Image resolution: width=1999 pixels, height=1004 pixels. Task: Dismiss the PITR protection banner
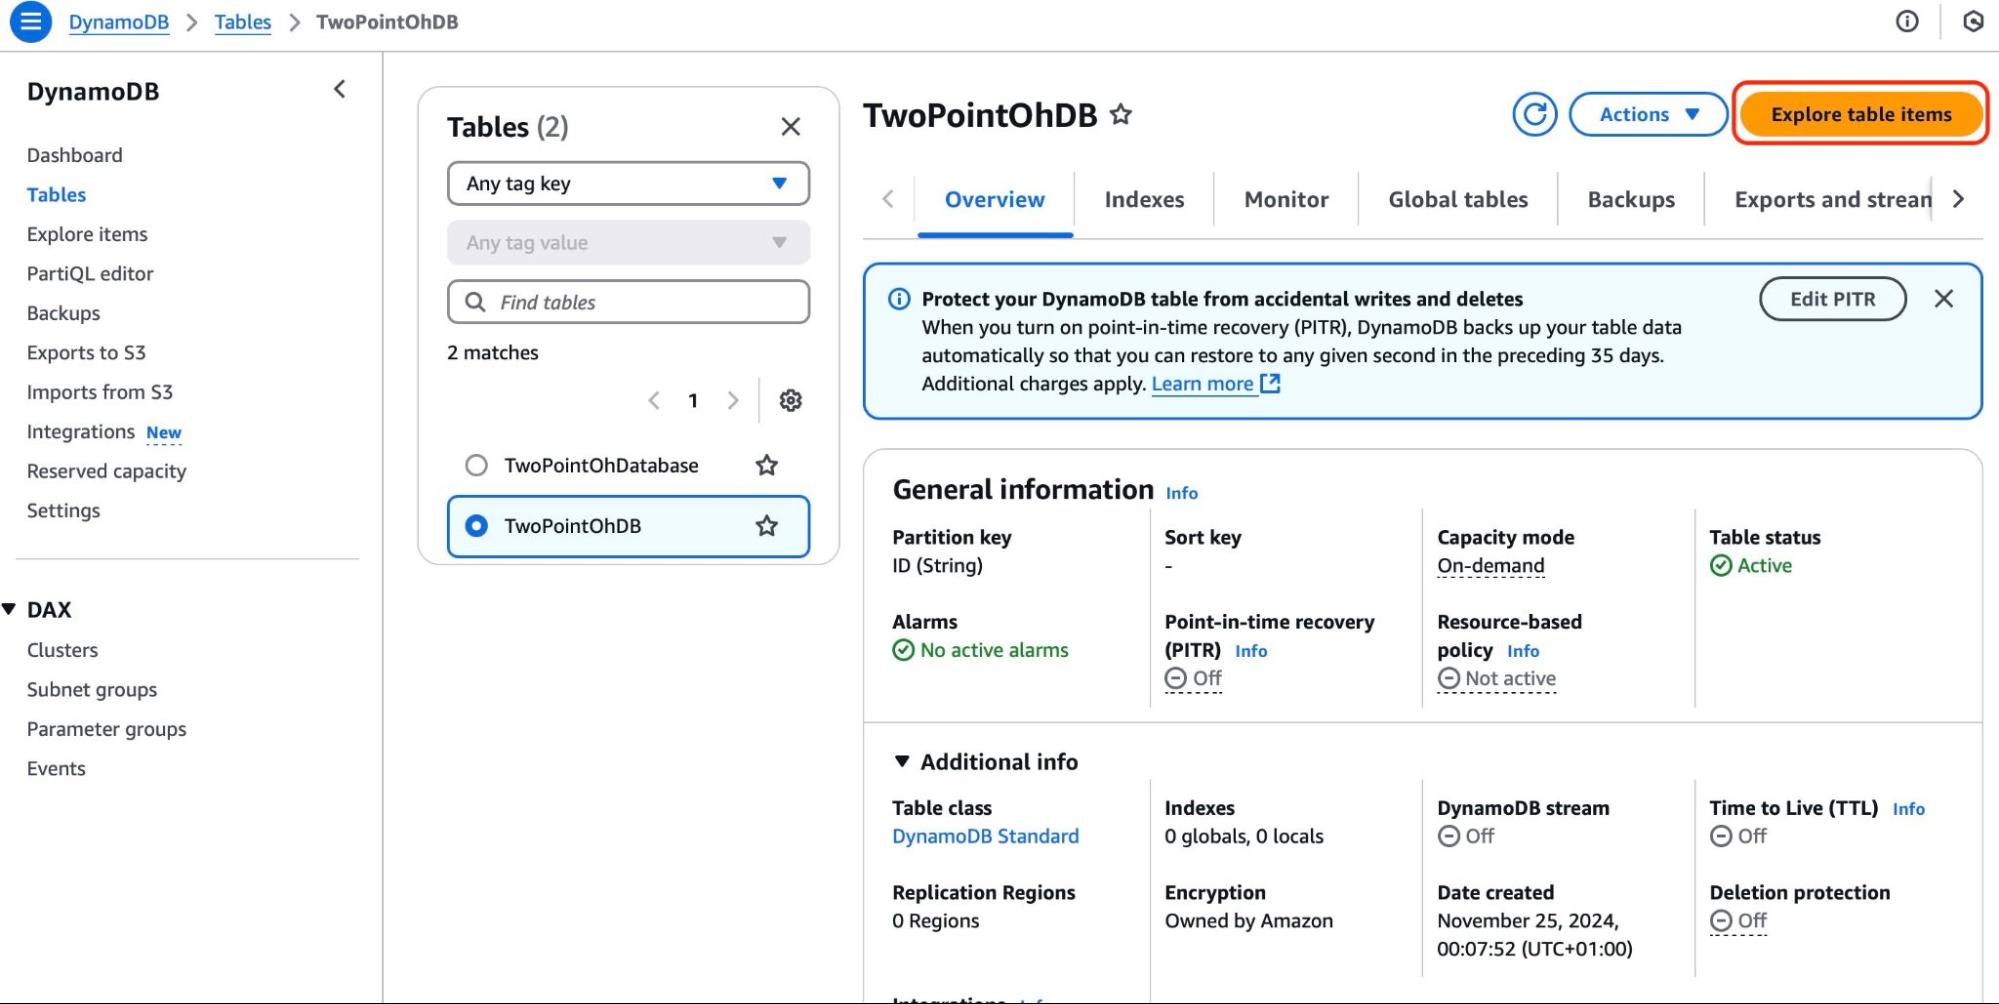(x=1943, y=299)
